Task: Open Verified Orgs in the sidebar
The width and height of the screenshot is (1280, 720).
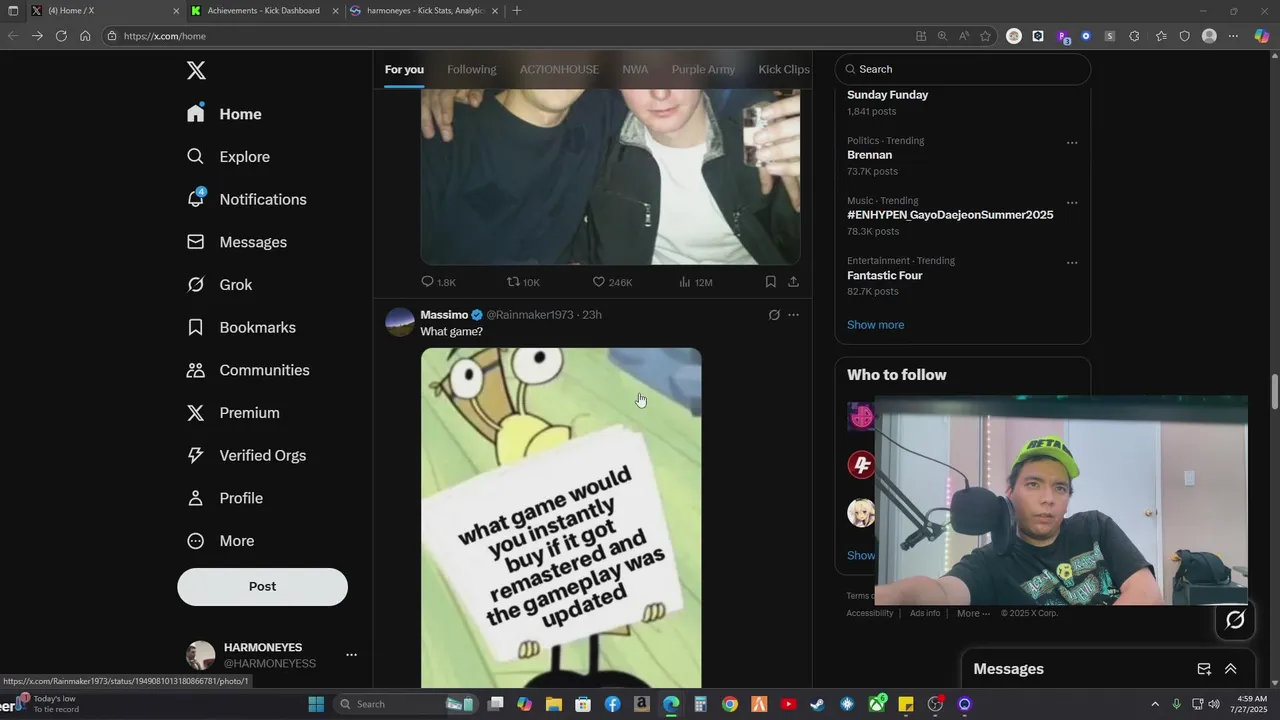Action: 247,455
